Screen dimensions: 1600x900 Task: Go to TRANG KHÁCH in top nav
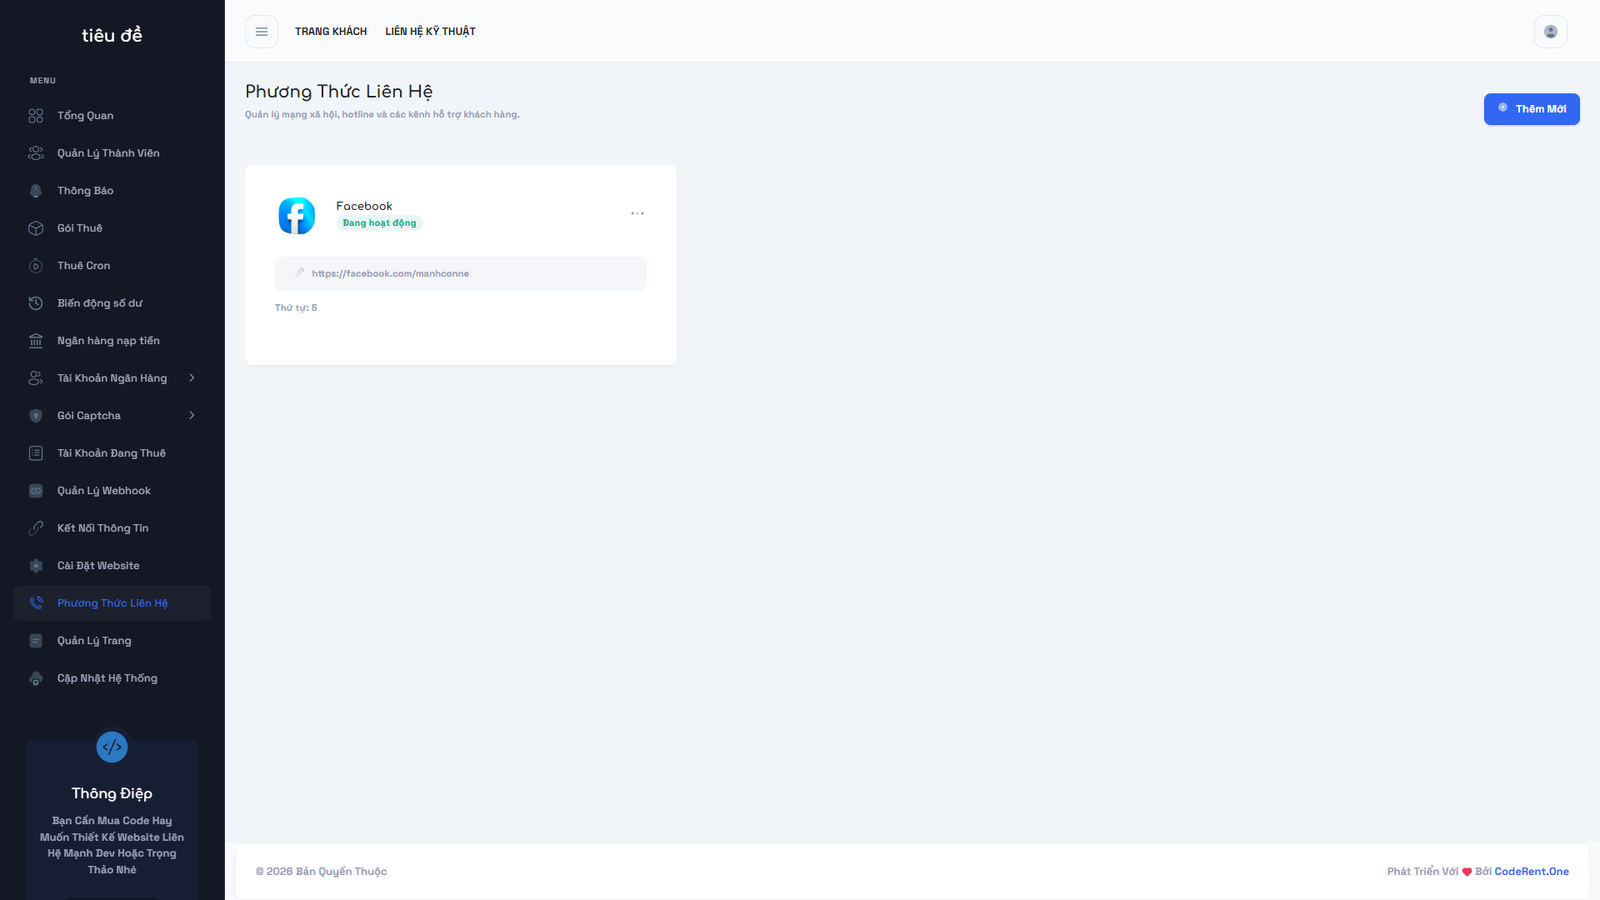click(x=331, y=32)
